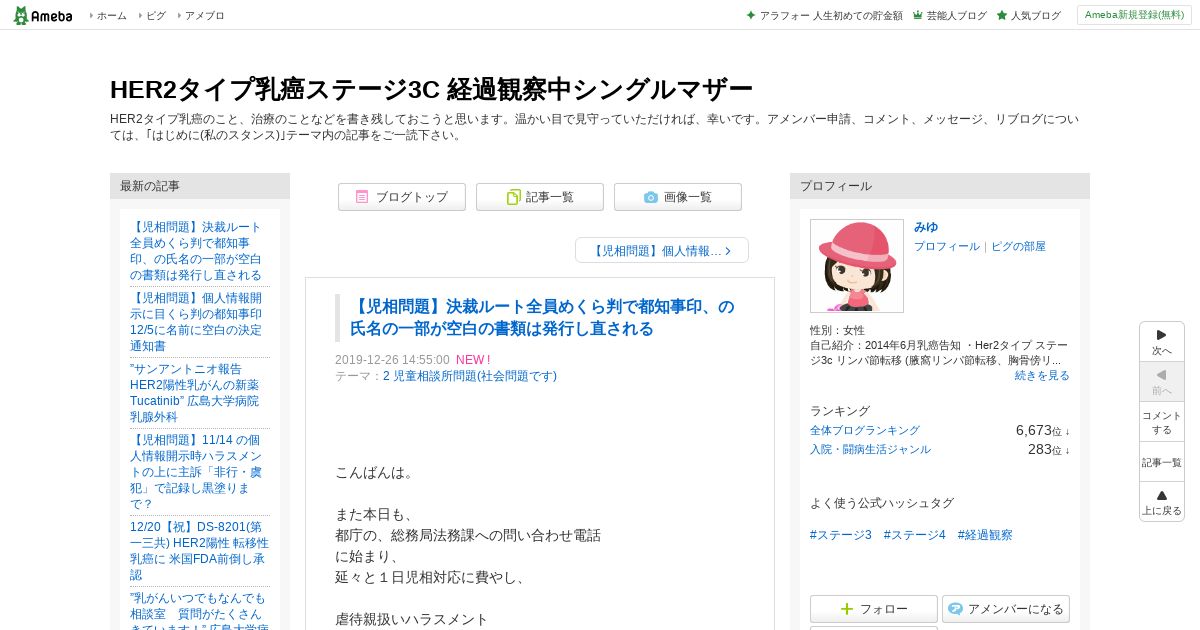Open みゆ profile name link

coord(926,227)
